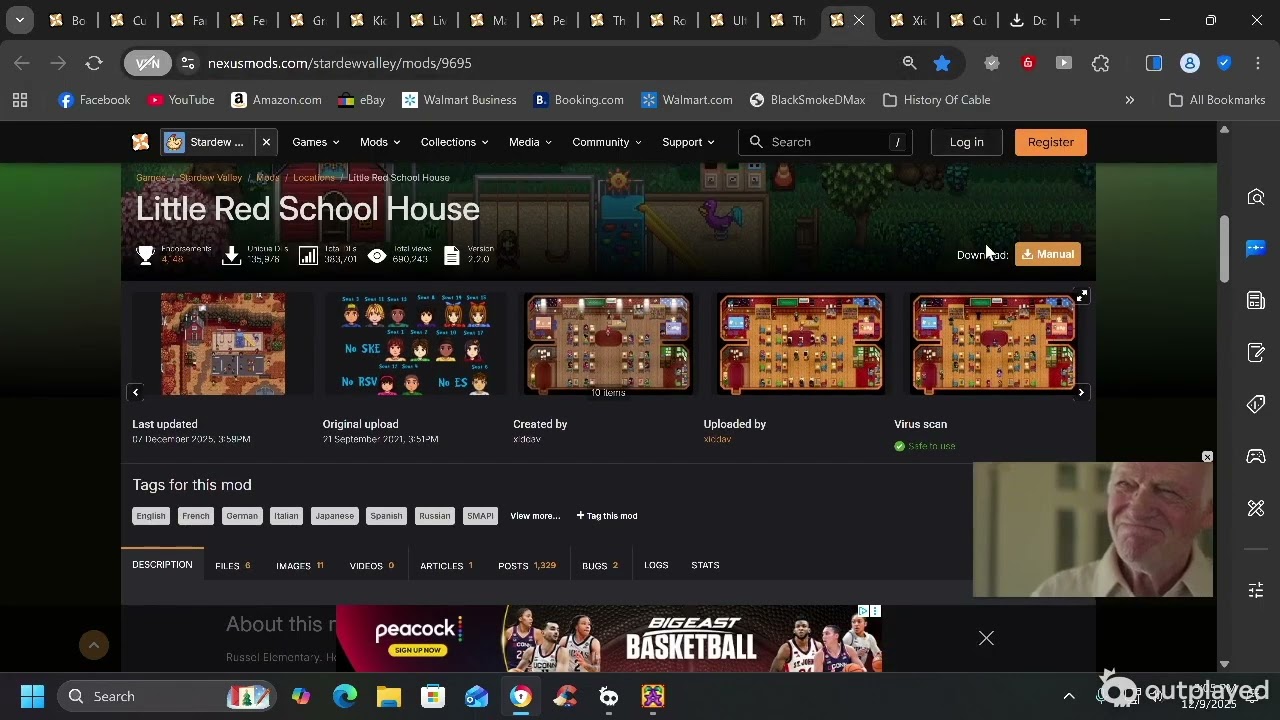
Task: Open the apps grid in bookmarks bar
Action: click(x=20, y=100)
